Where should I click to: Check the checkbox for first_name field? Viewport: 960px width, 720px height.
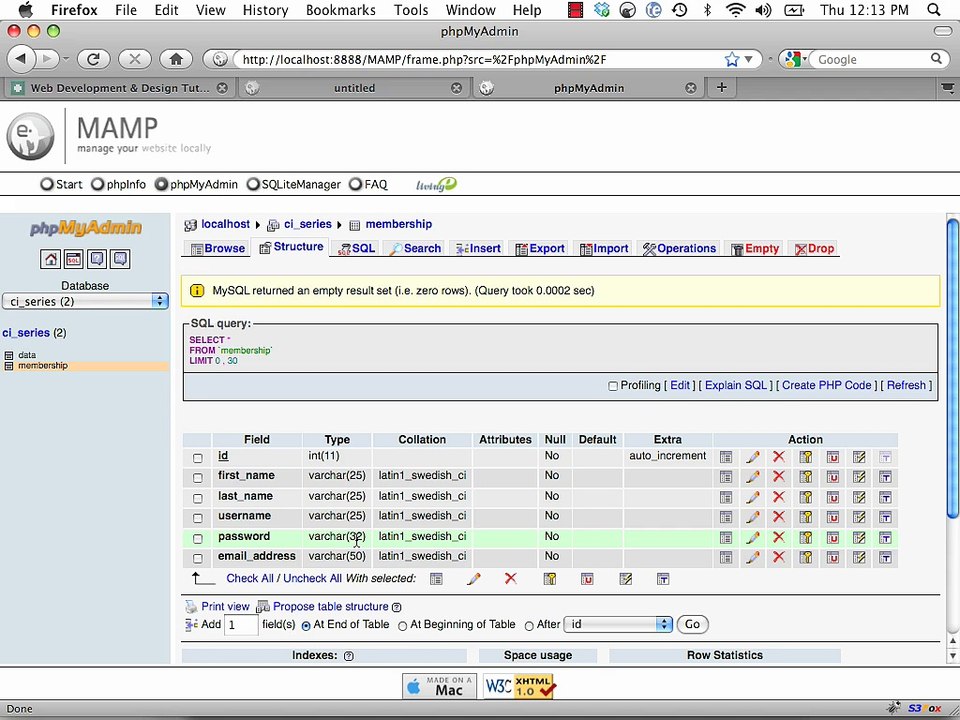click(198, 478)
